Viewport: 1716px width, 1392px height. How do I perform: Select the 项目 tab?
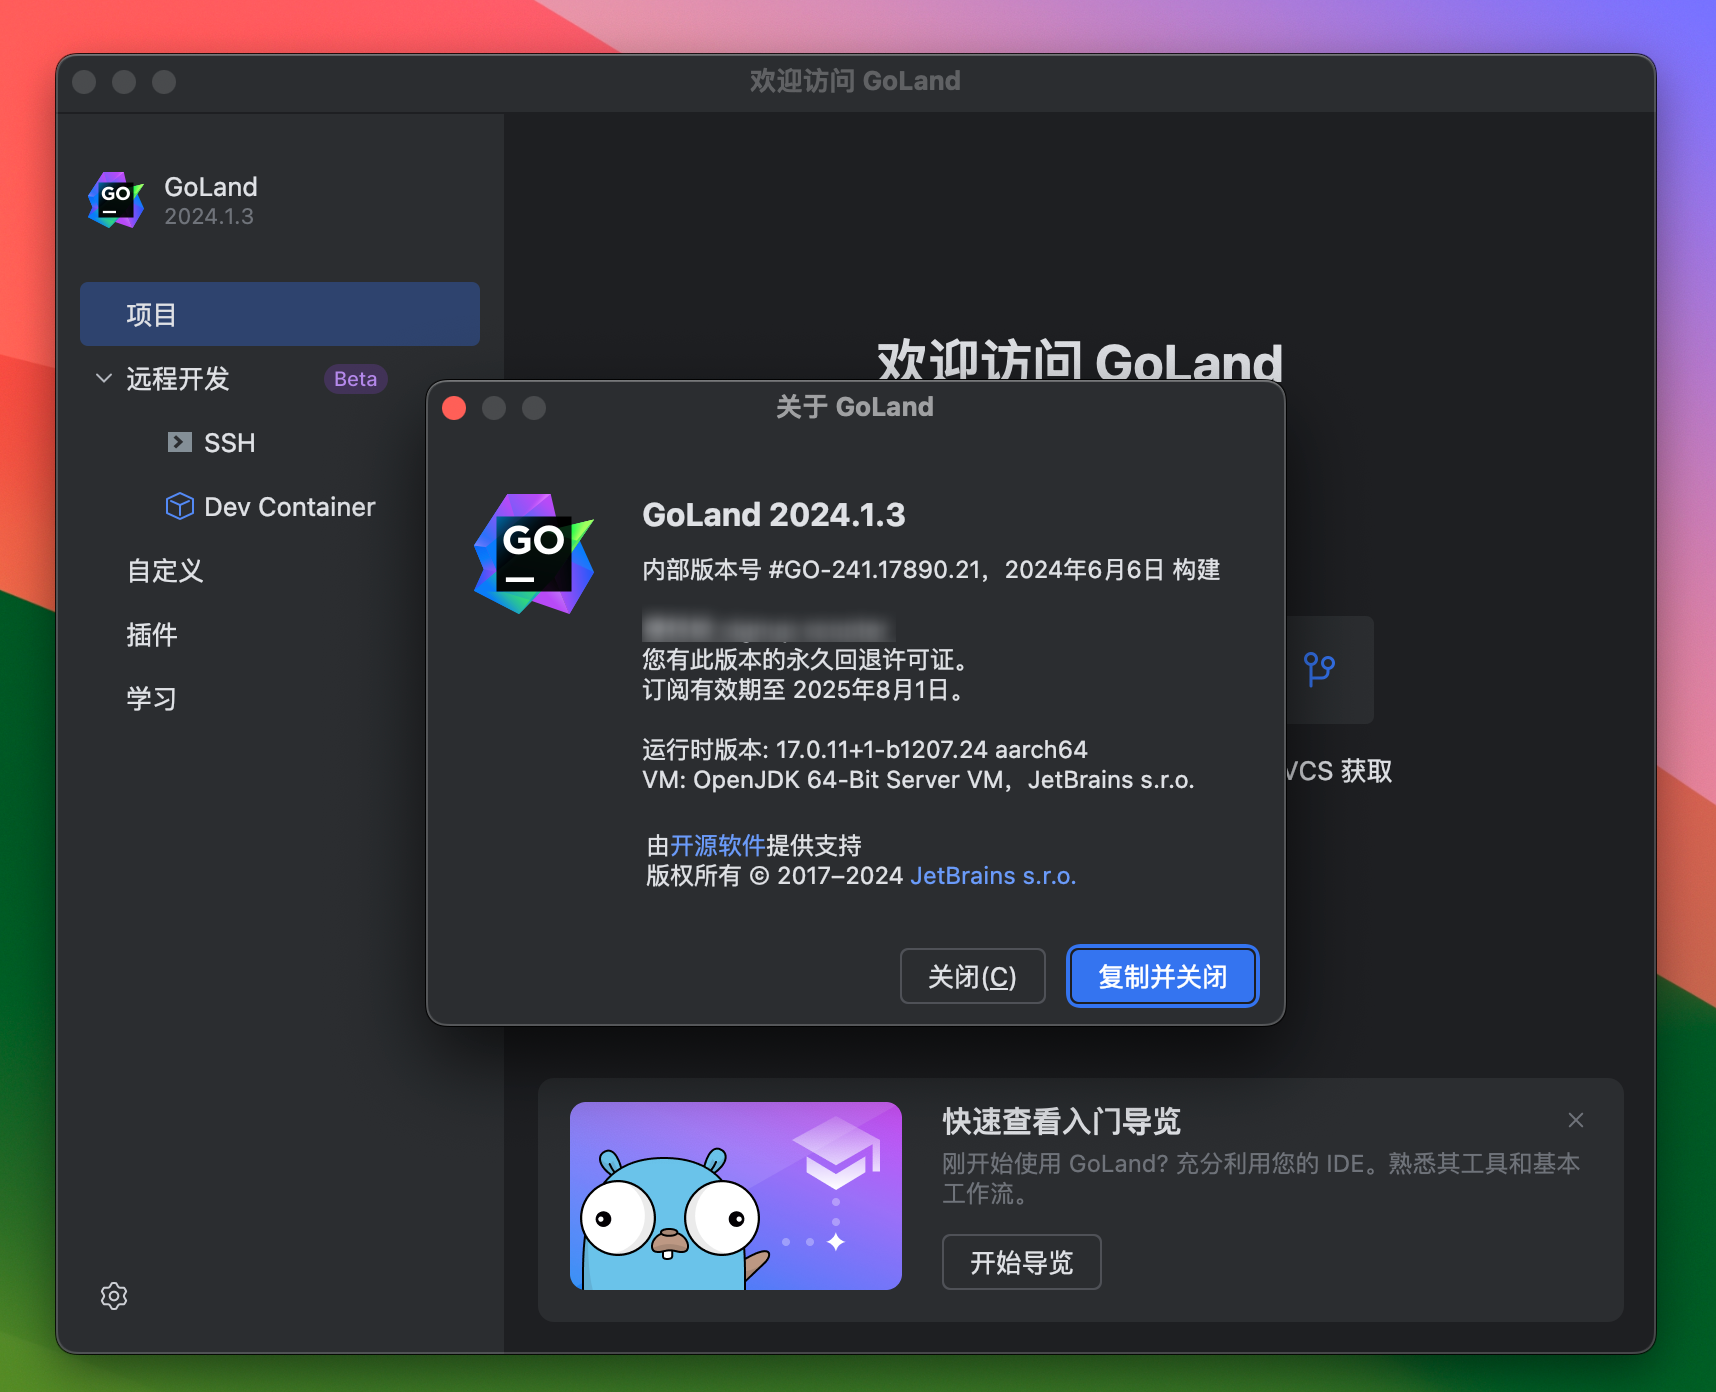[280, 314]
